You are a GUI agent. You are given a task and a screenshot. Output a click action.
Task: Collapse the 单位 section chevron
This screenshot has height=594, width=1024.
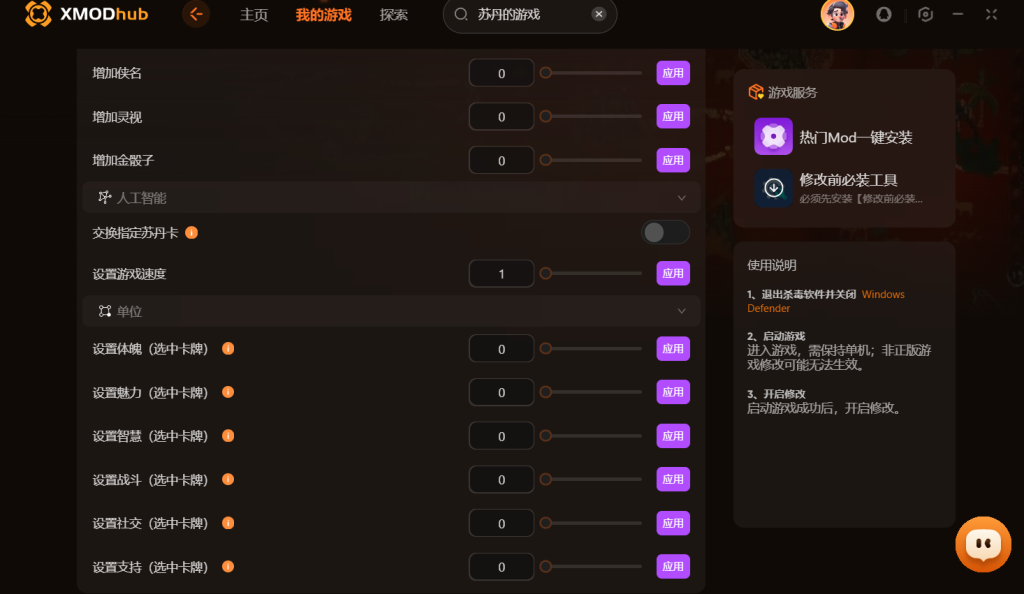click(681, 311)
